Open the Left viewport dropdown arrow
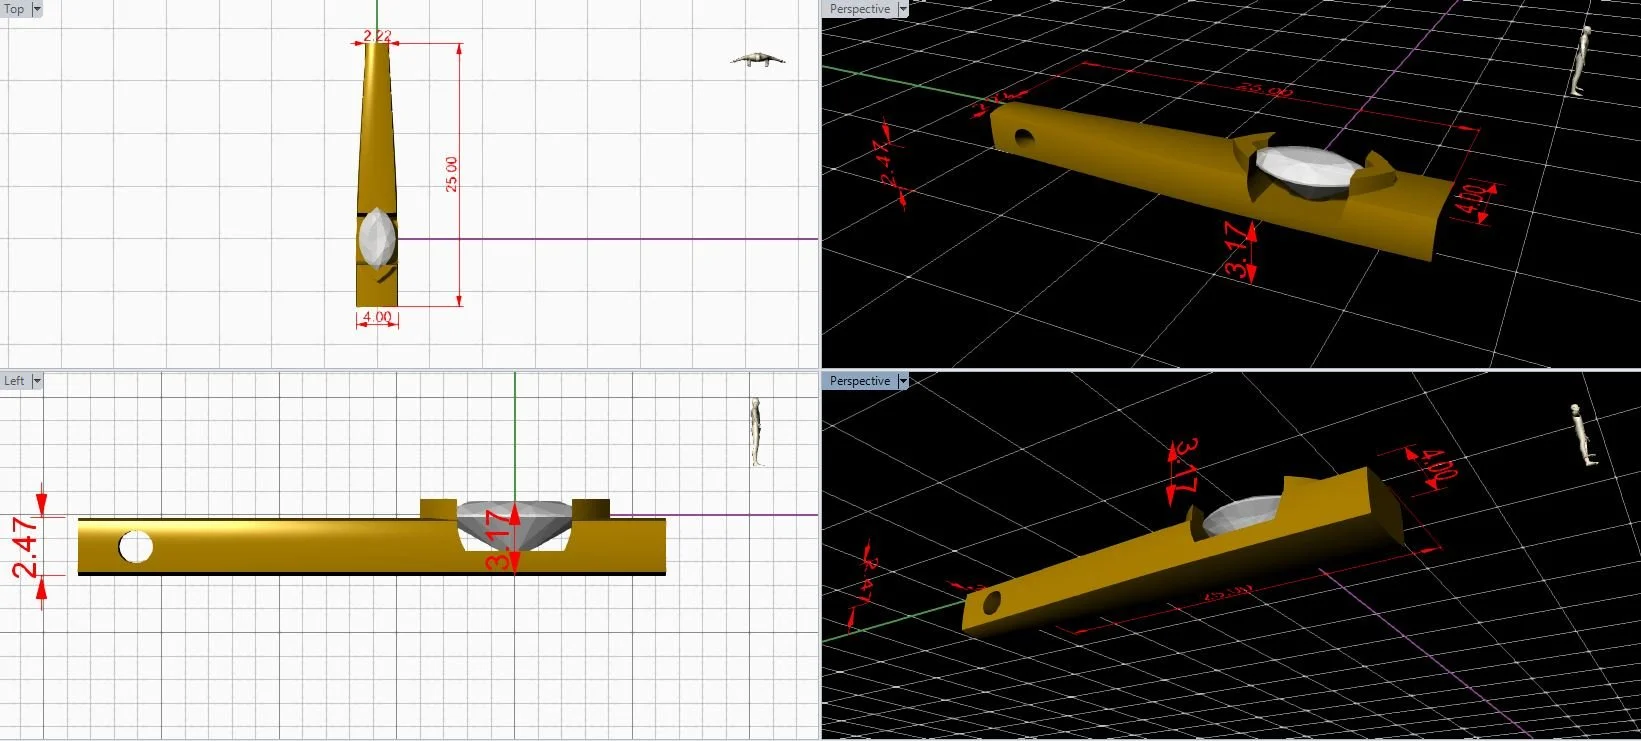Screen dimensions: 1641x741 (37, 381)
